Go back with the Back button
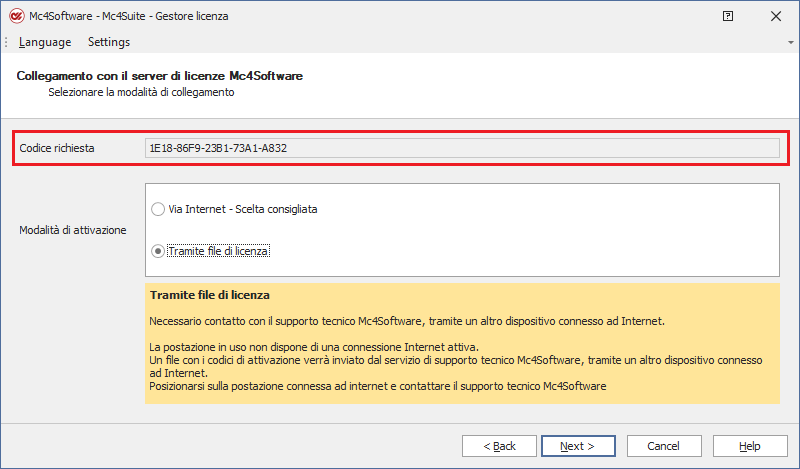800x469 pixels. point(499,446)
